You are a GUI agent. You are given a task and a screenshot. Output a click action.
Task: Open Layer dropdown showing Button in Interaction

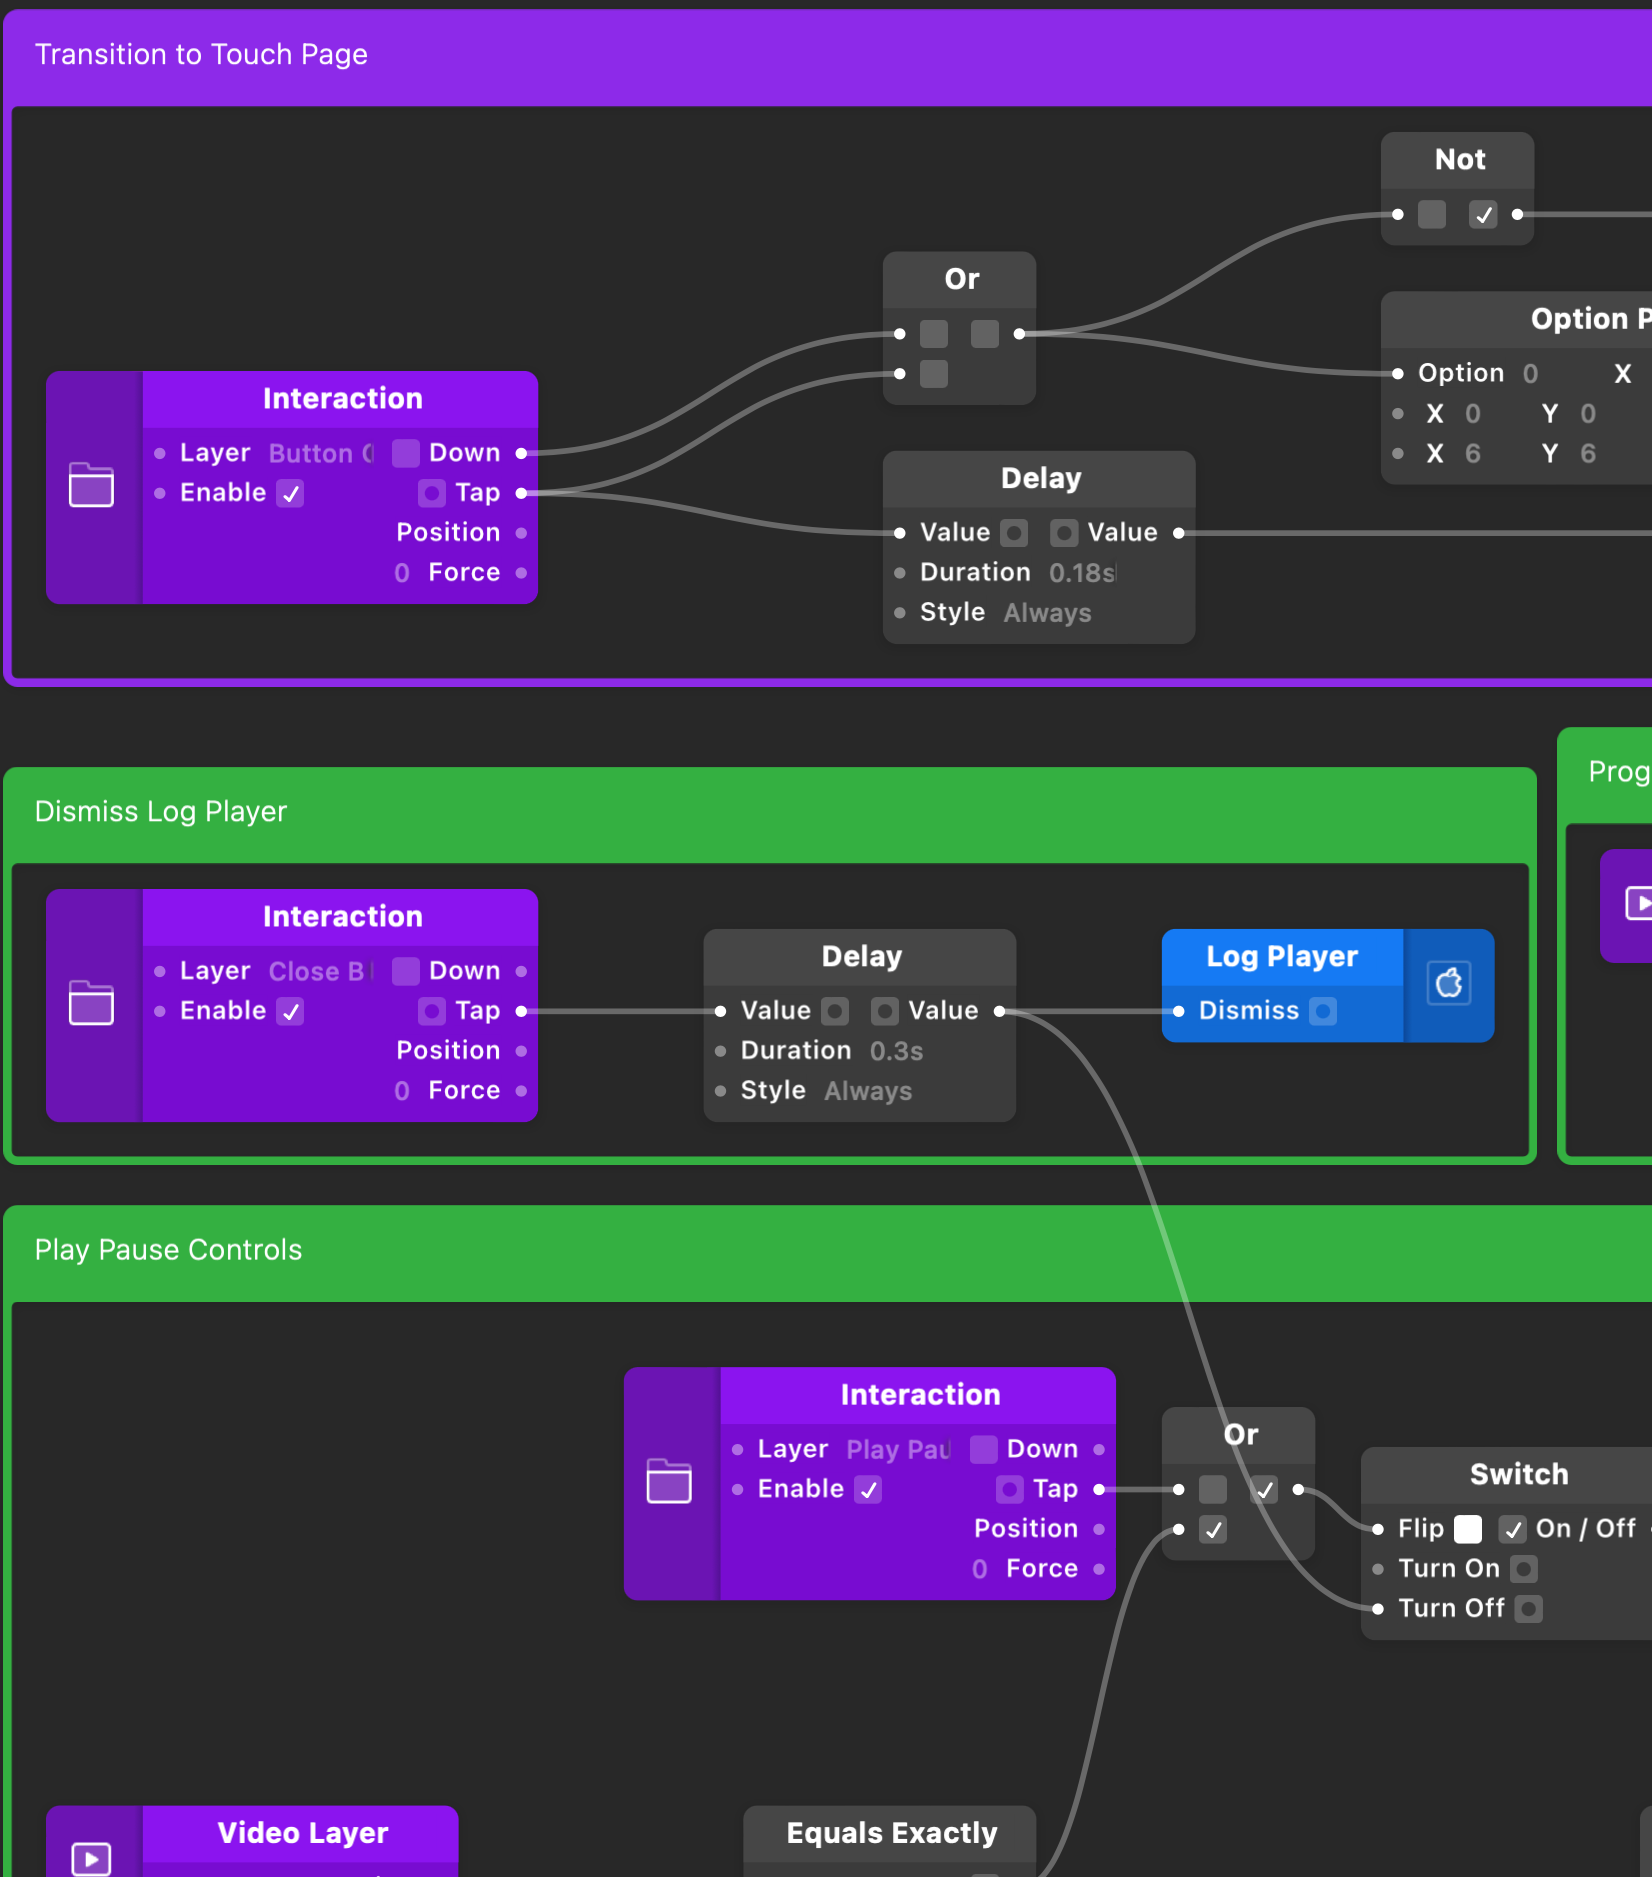[x=321, y=454]
